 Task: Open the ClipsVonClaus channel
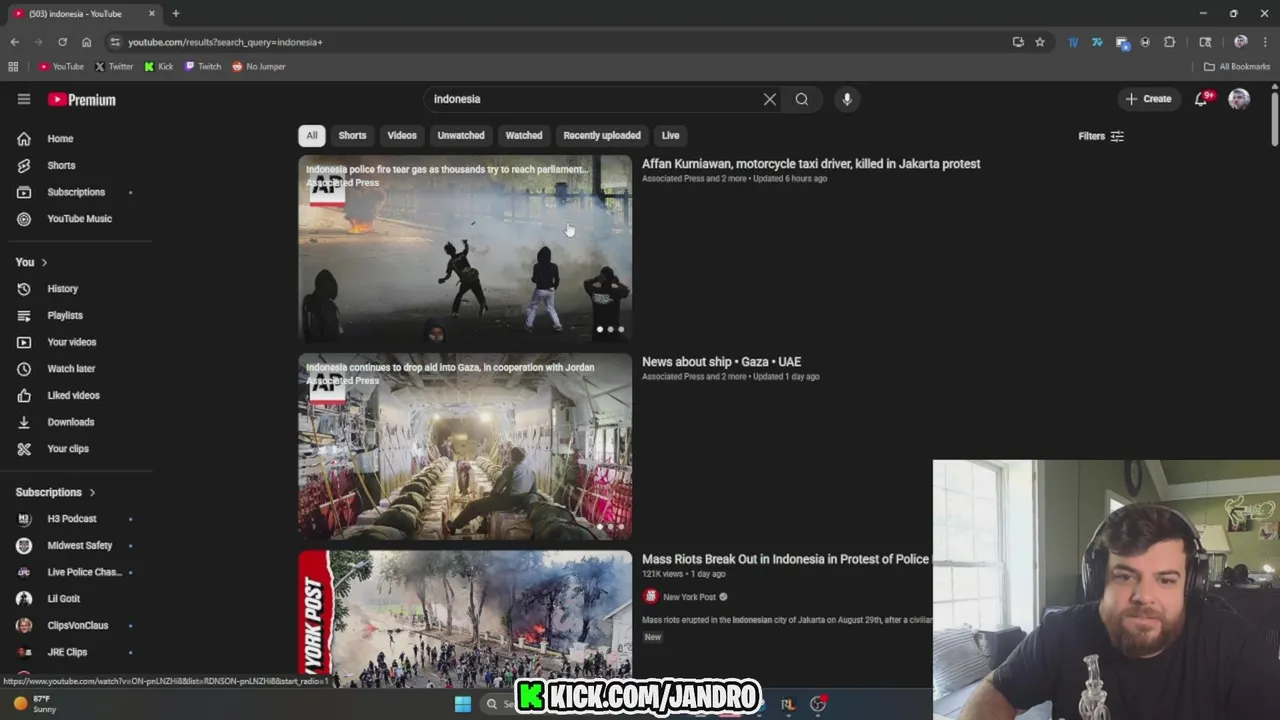point(76,625)
